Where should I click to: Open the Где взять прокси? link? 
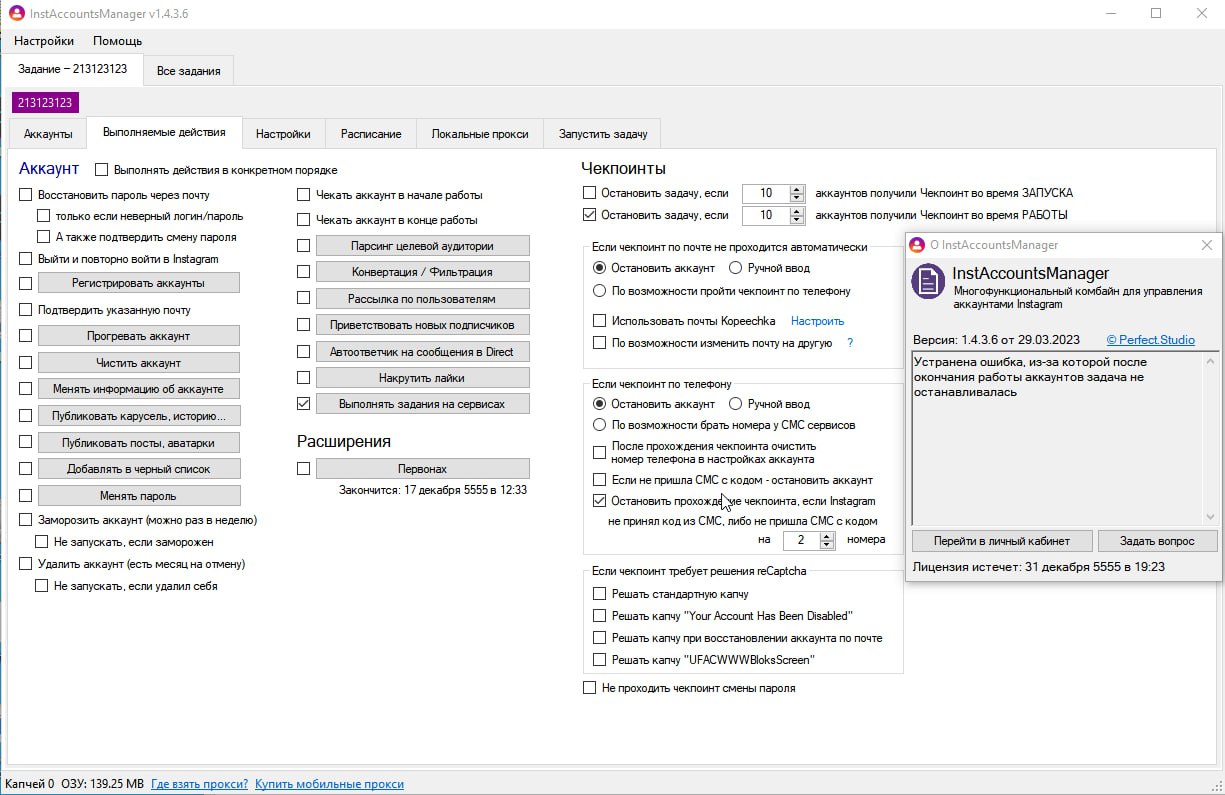(x=200, y=784)
